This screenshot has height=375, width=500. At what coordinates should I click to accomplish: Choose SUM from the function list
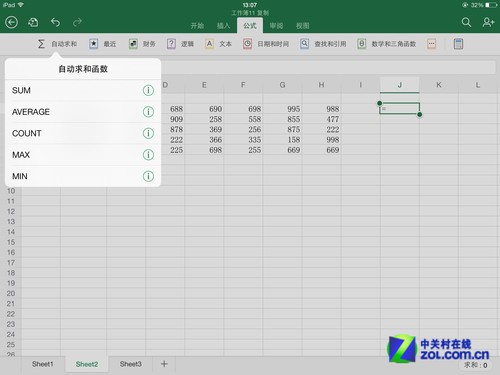pyautogui.click(x=83, y=90)
